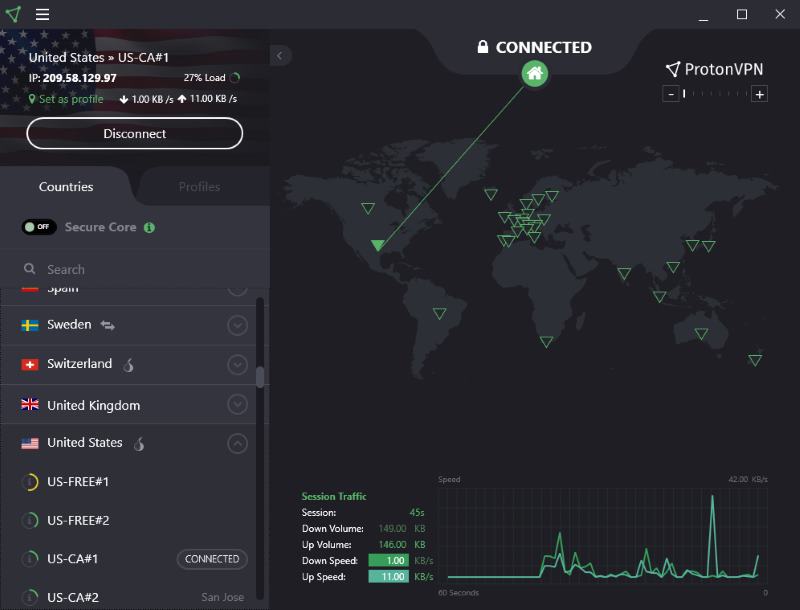The width and height of the screenshot is (800, 610).
Task: Click the CONNECTED badge next to US-CA#1
Action: [212, 559]
